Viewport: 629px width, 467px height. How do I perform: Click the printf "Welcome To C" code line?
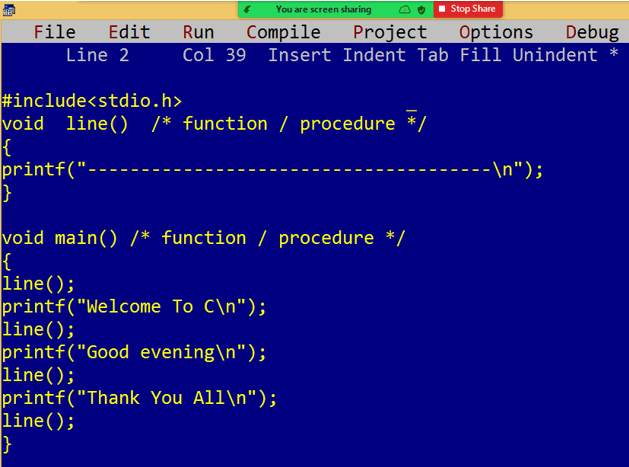134,307
